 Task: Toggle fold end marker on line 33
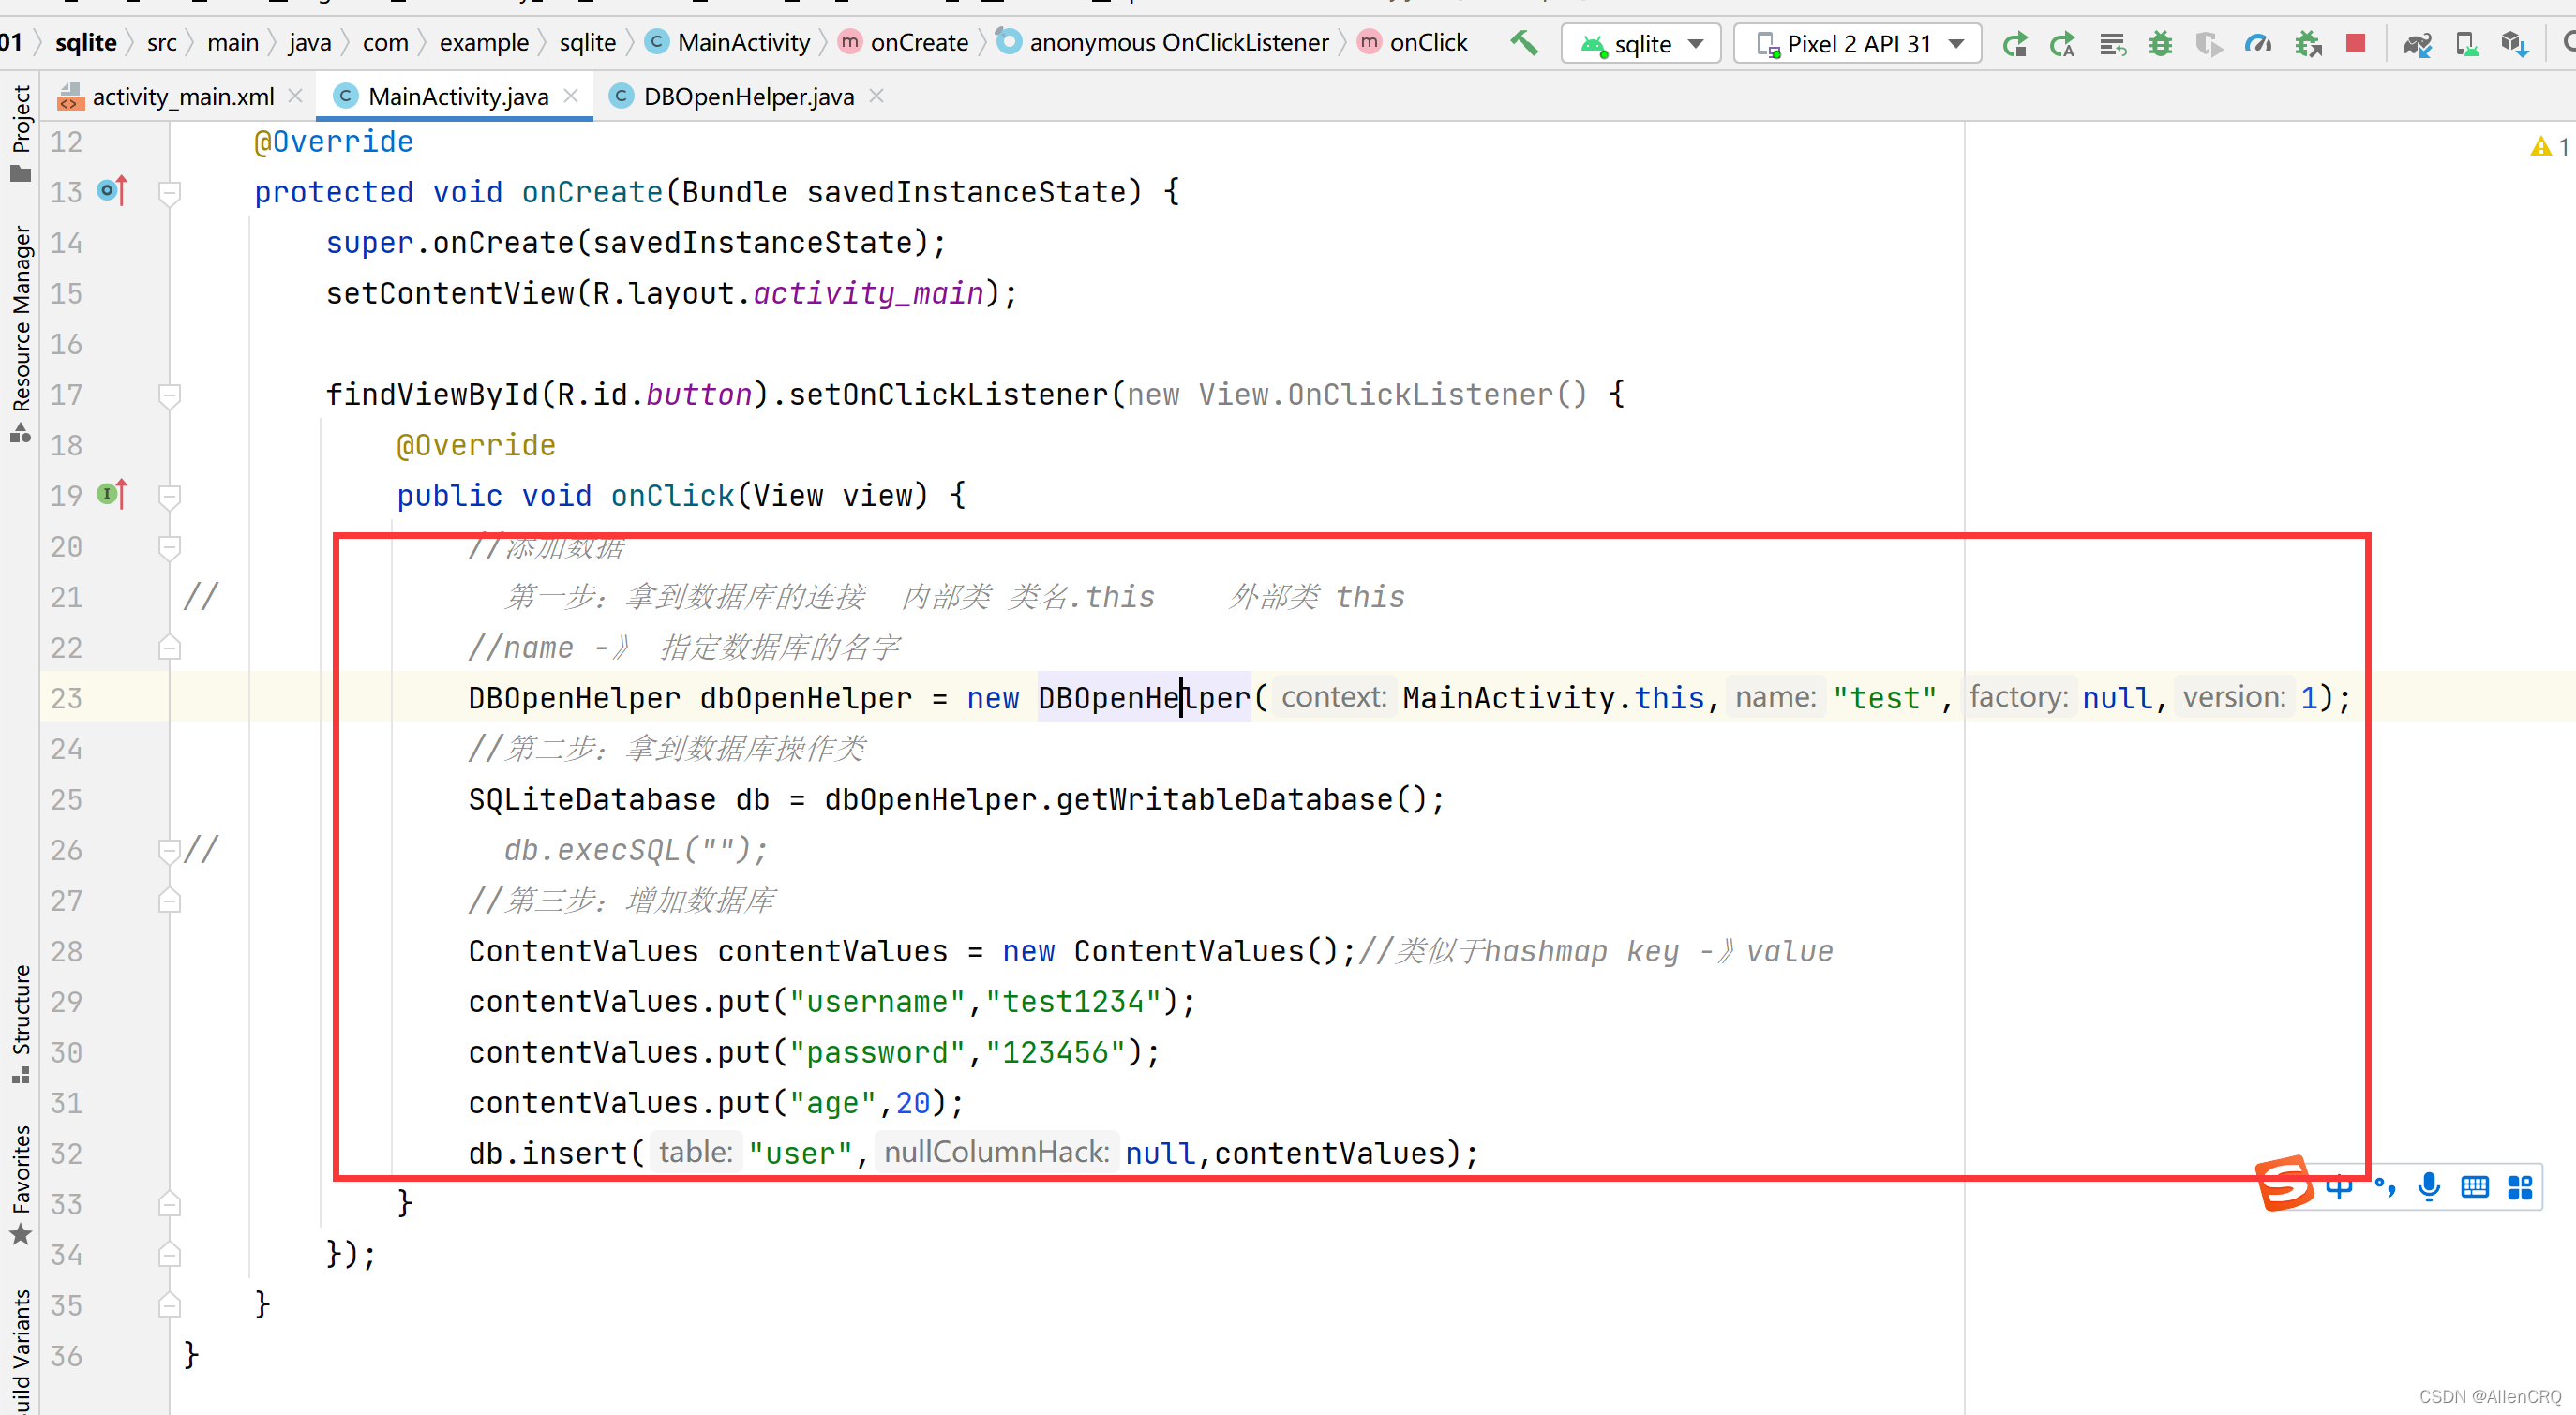click(170, 1203)
